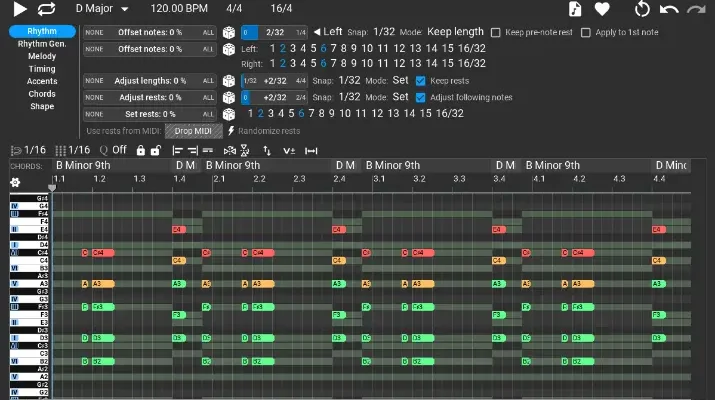Toggle the loop playback icon

[x=47, y=9]
